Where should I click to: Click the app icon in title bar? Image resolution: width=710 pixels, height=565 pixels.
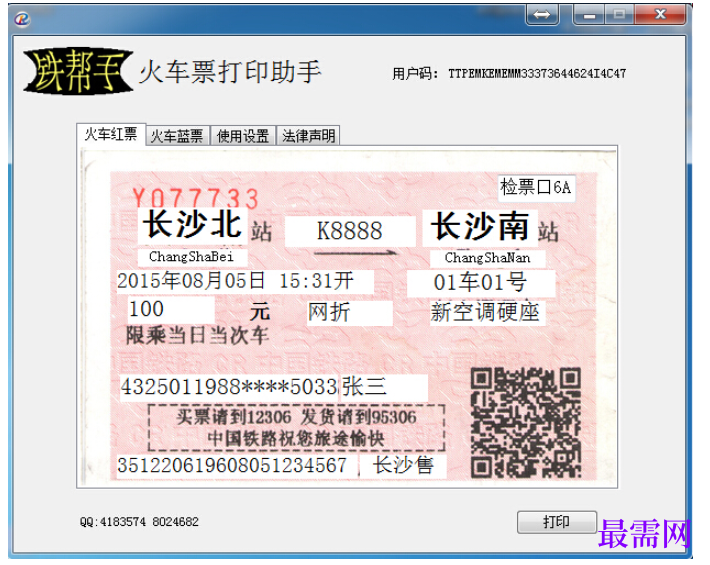click(x=23, y=19)
